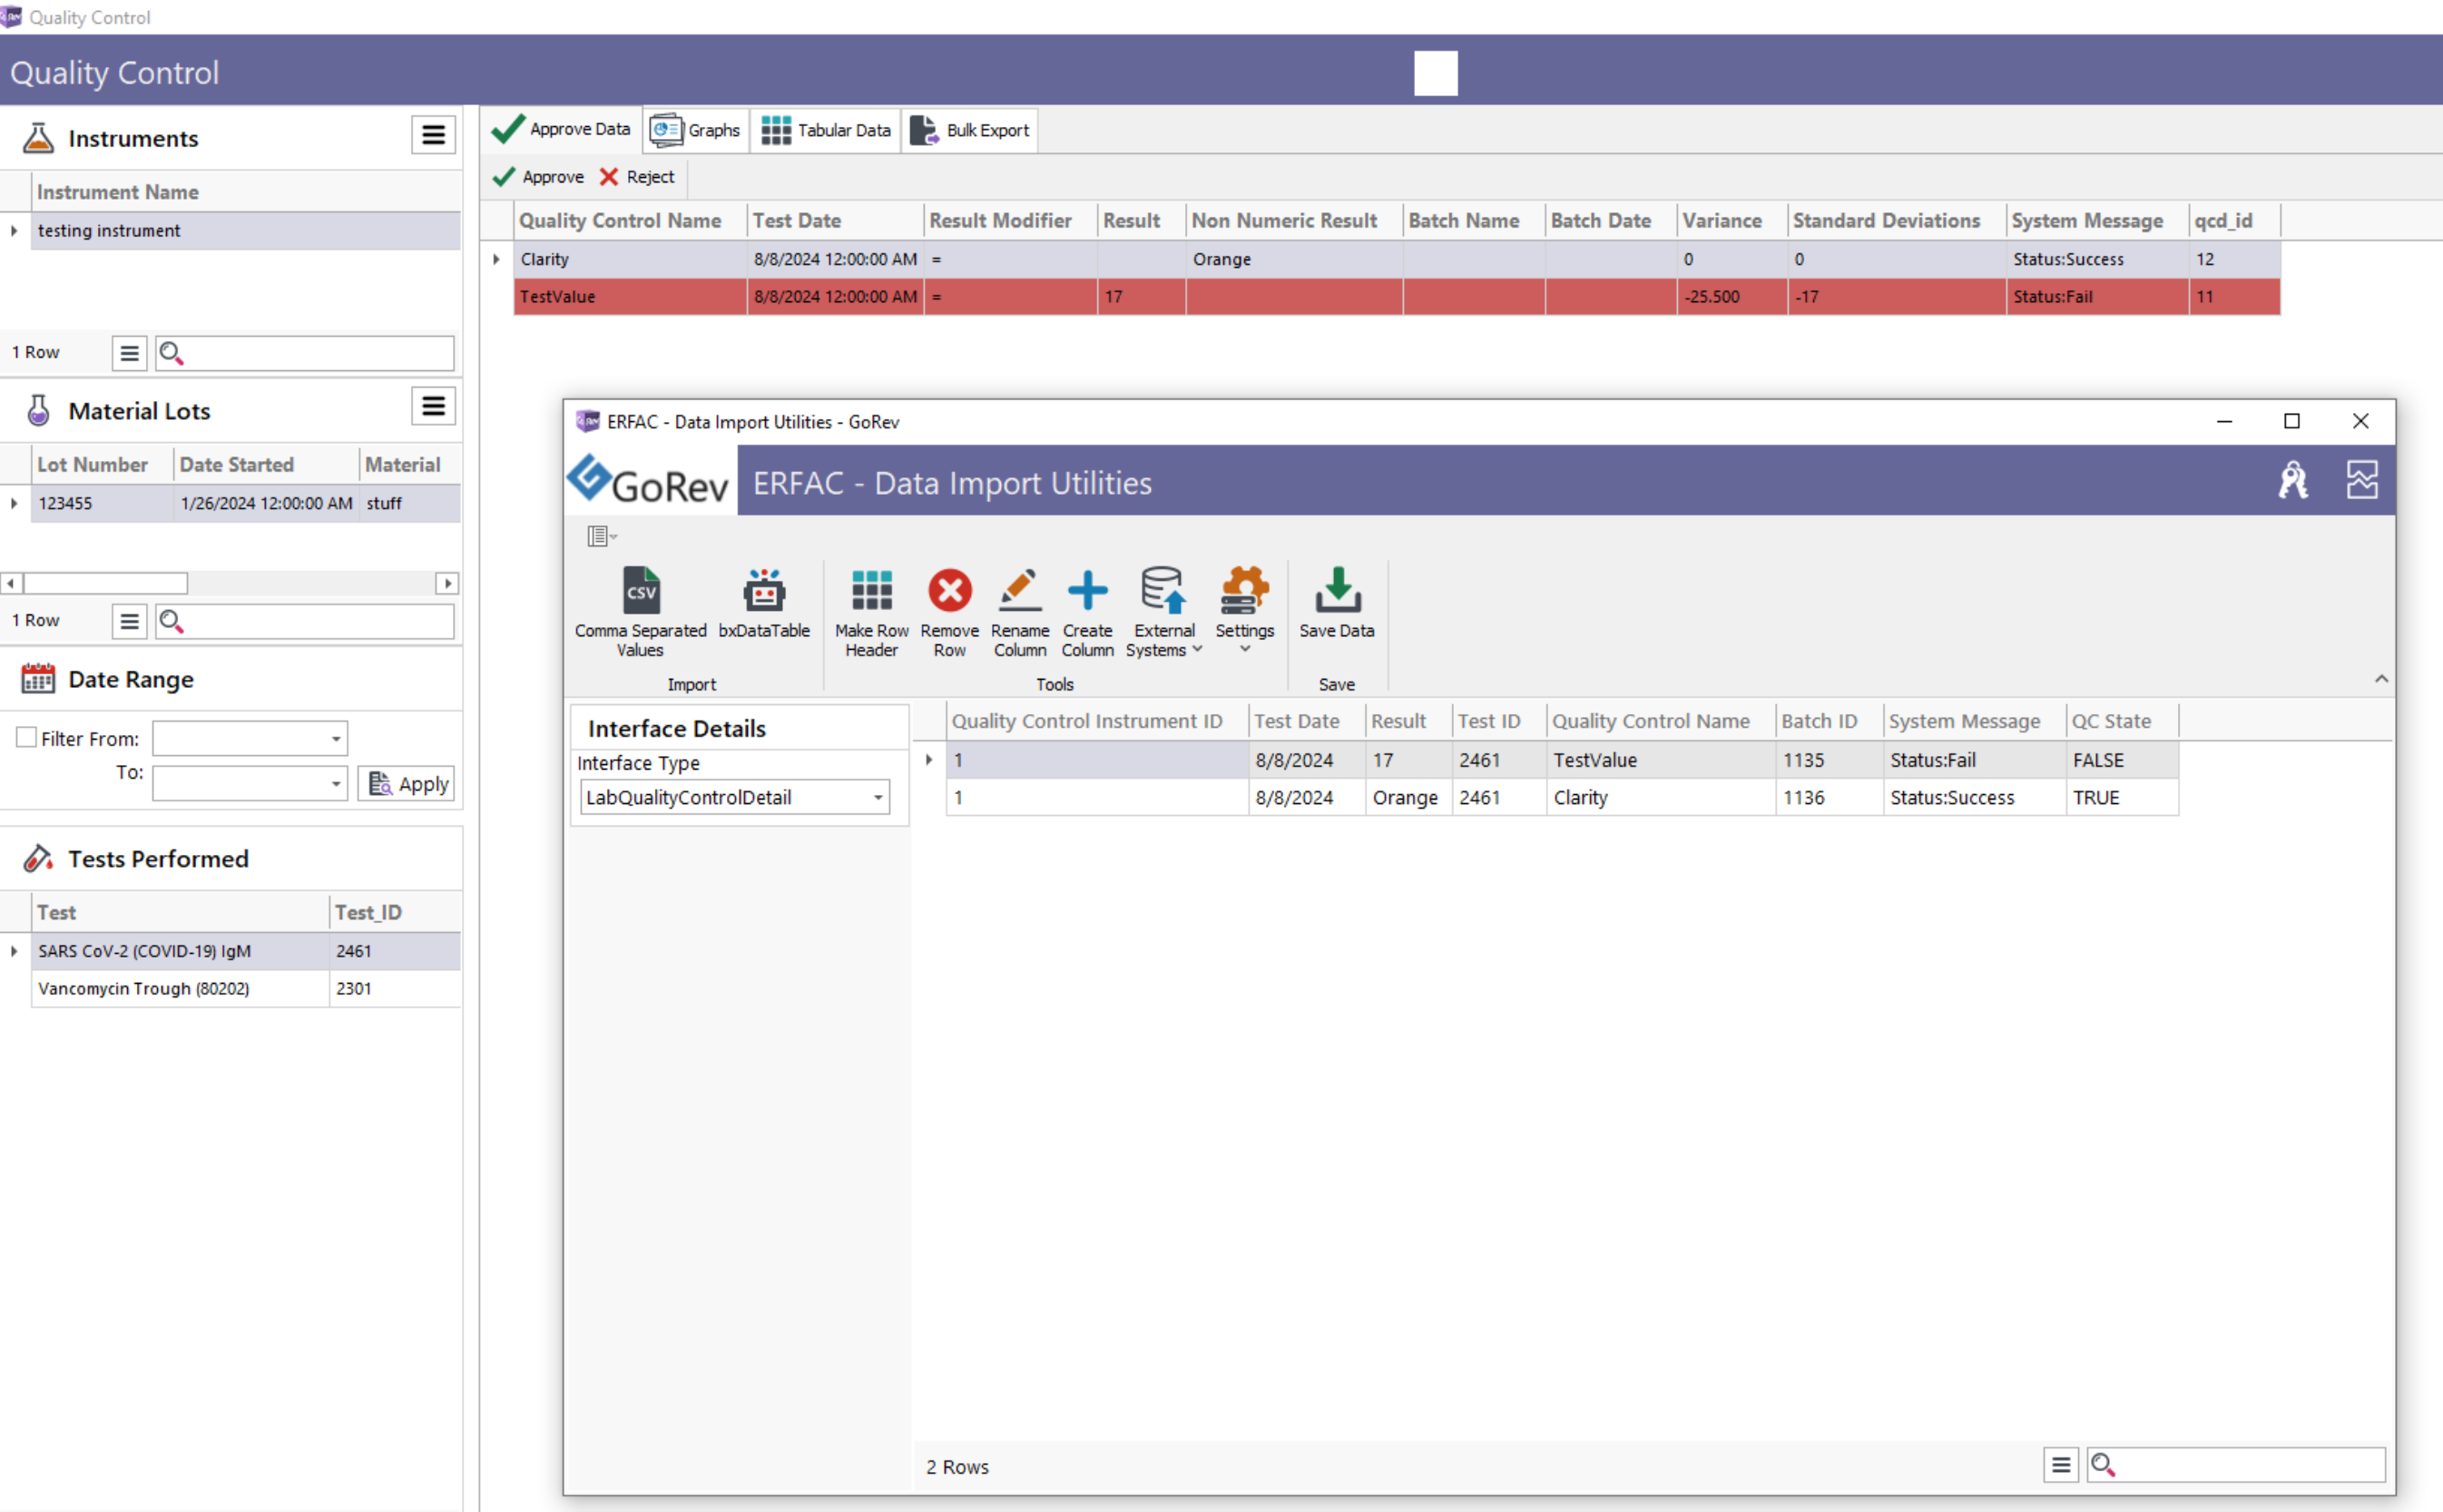Click the Instruments flask icon

[38, 138]
